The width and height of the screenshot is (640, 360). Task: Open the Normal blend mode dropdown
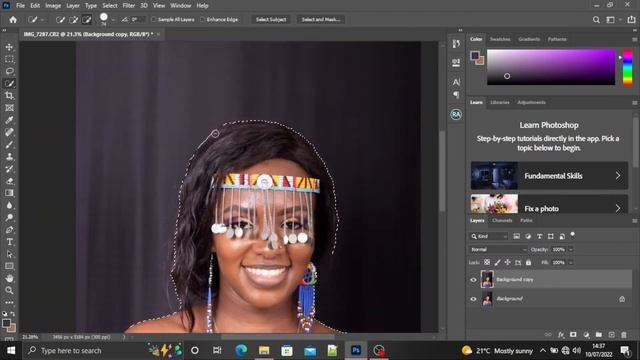[498, 249]
